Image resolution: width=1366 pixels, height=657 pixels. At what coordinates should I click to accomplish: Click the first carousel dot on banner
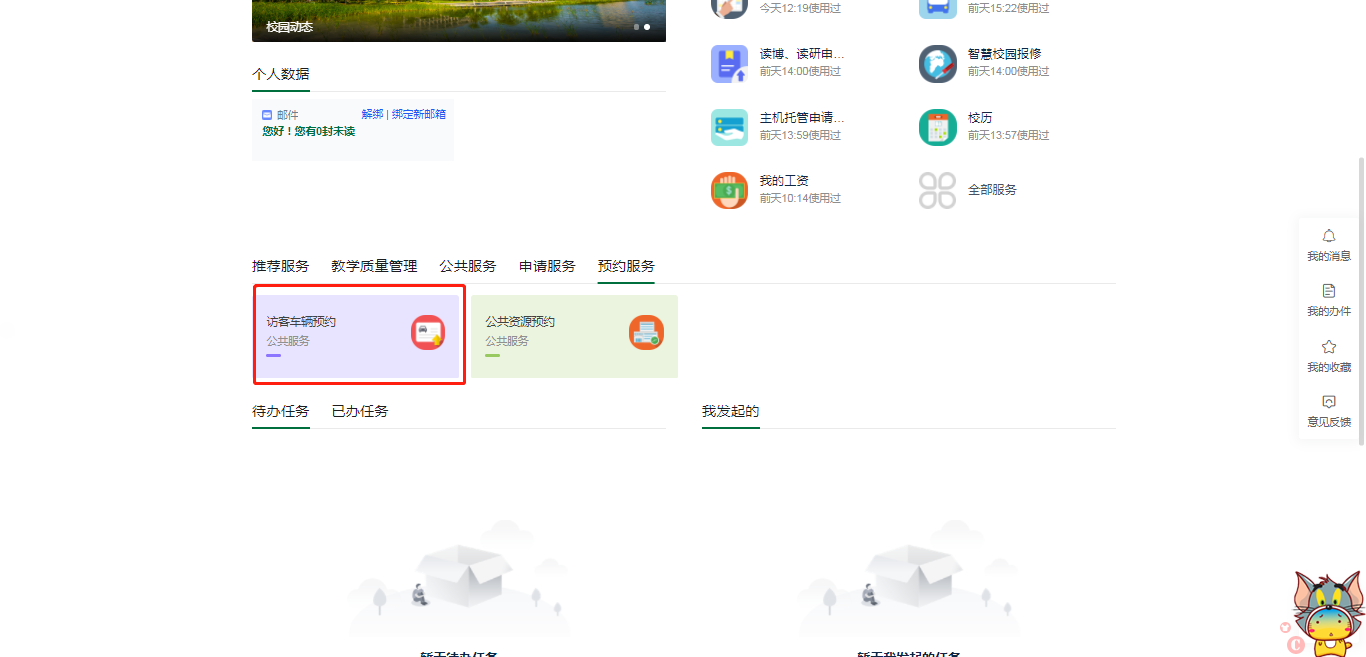point(636,27)
